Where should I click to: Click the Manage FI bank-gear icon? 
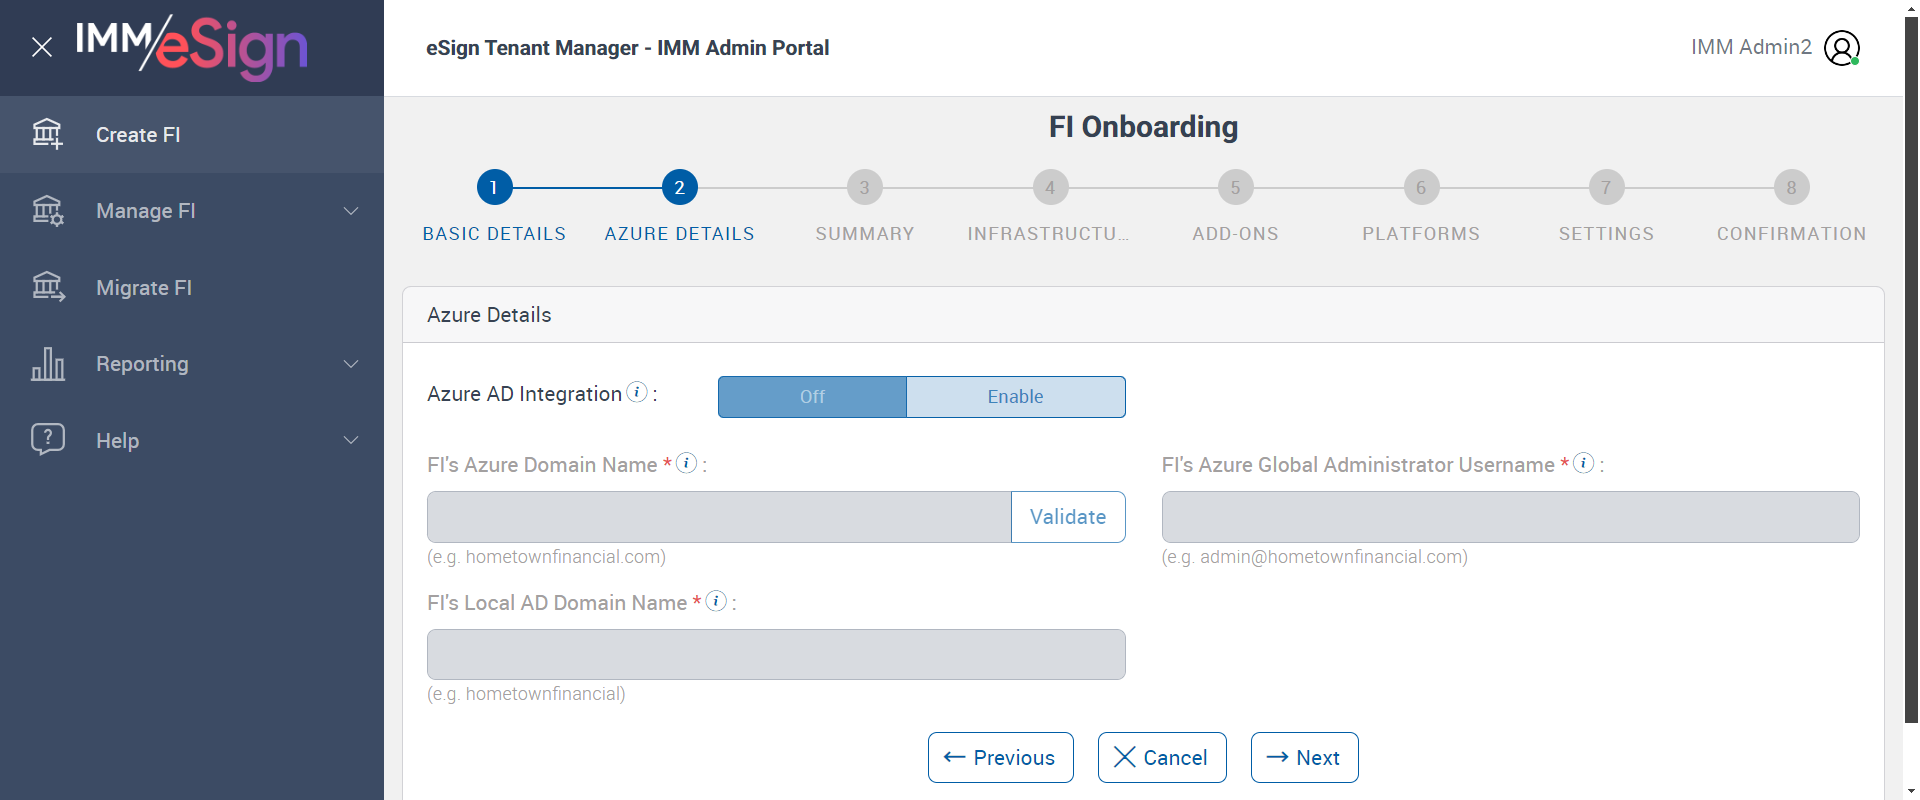[47, 210]
